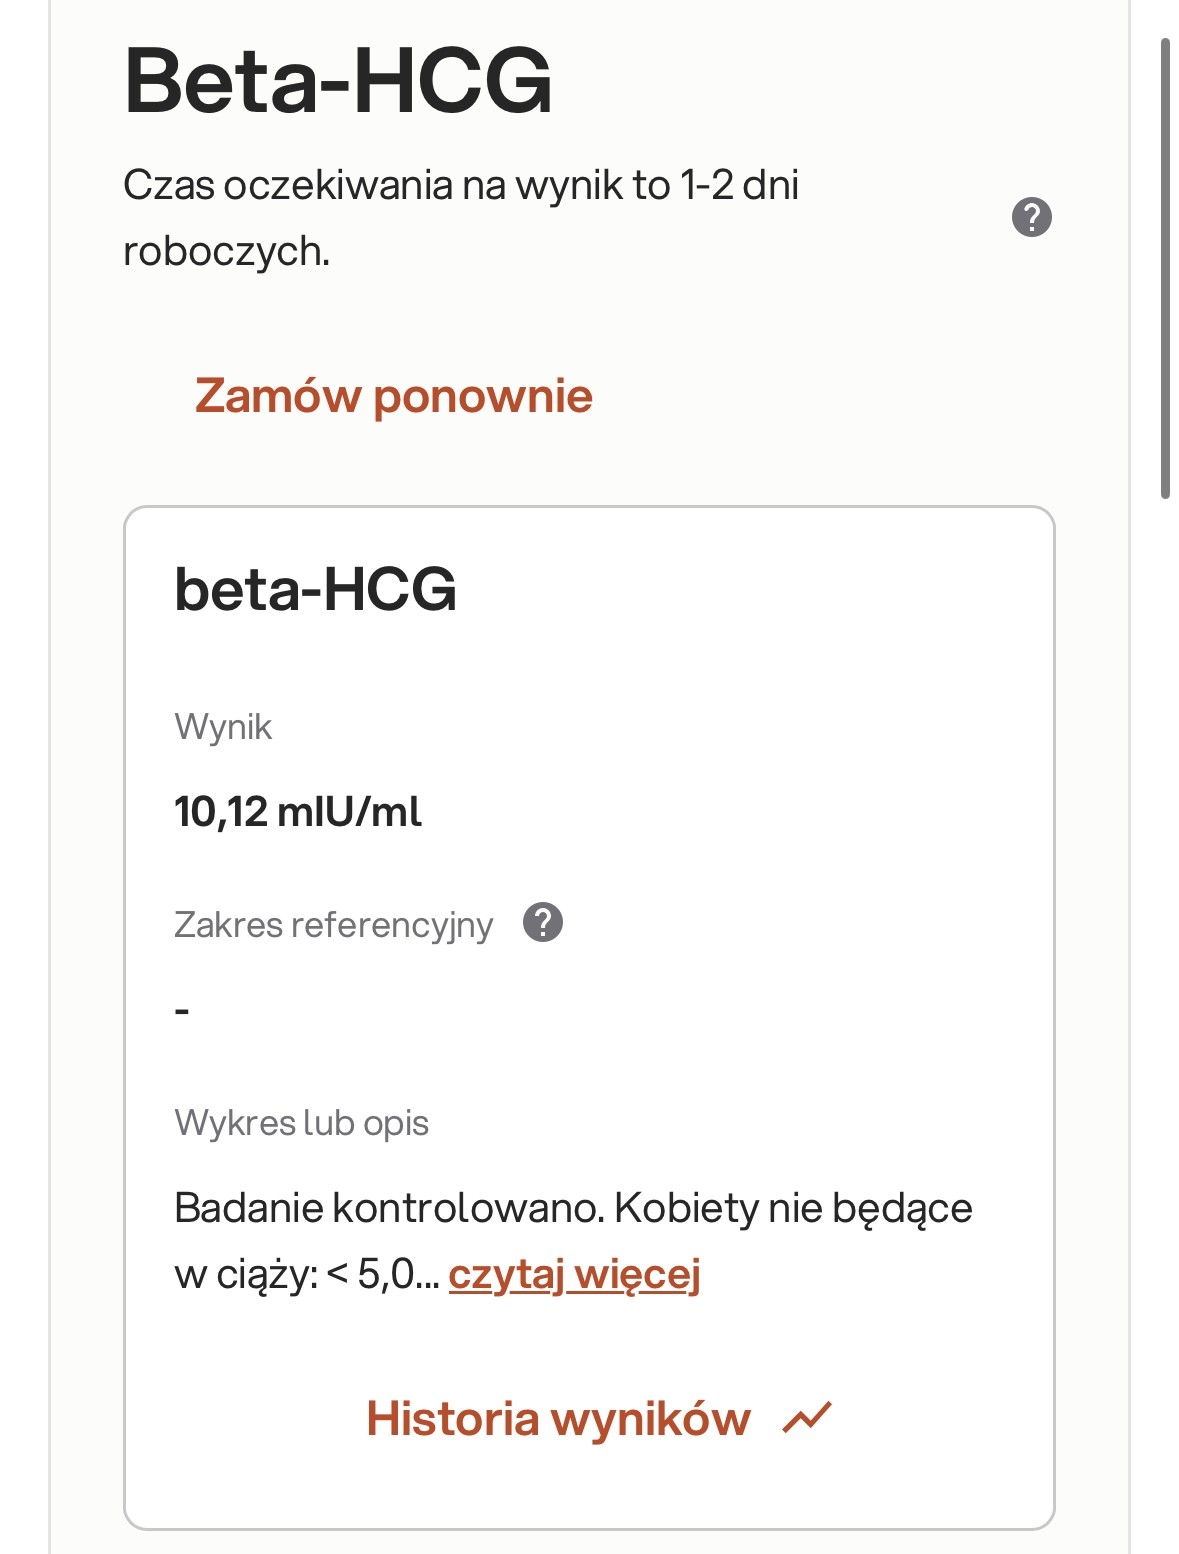Click the 1-2 dni waiting time text
This screenshot has width=1179, height=1554.
(739, 186)
